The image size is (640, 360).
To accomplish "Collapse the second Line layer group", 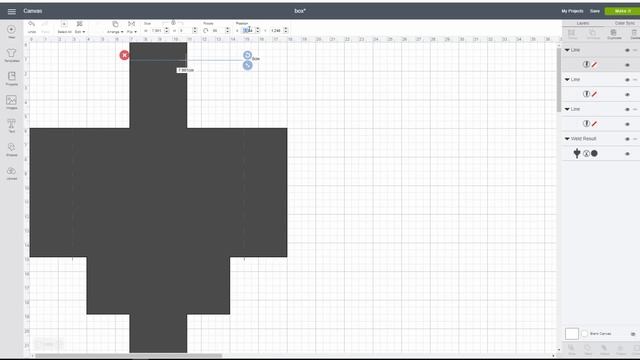I will tap(567, 79).
